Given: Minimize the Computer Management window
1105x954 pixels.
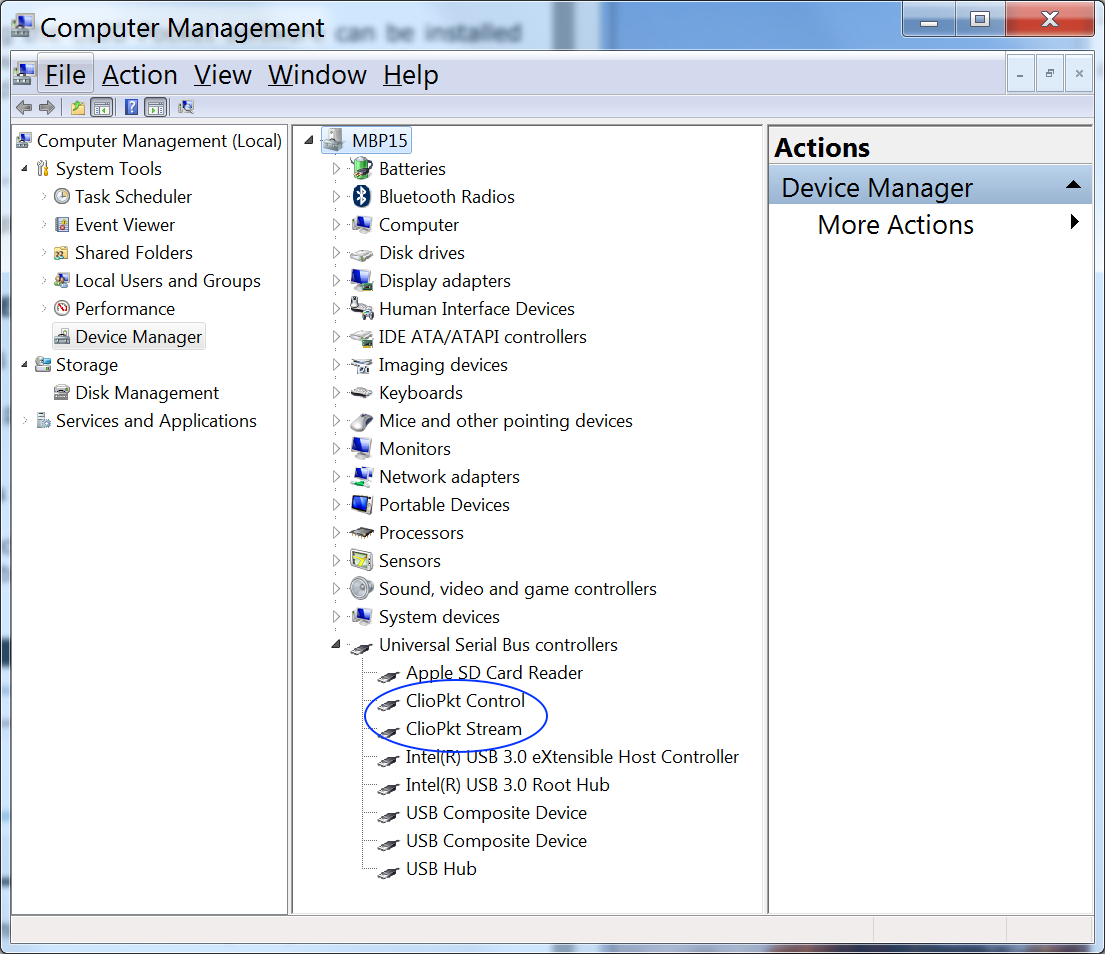Looking at the screenshot, I should 929,19.
